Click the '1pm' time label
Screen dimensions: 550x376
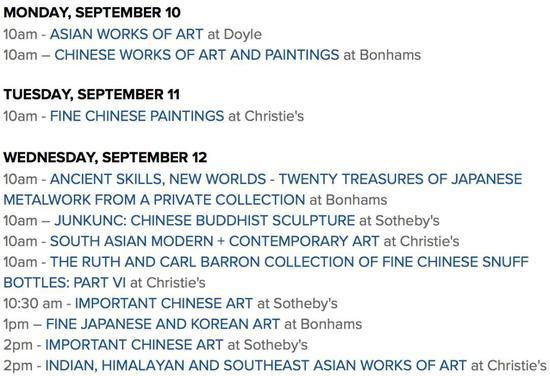(x=16, y=324)
